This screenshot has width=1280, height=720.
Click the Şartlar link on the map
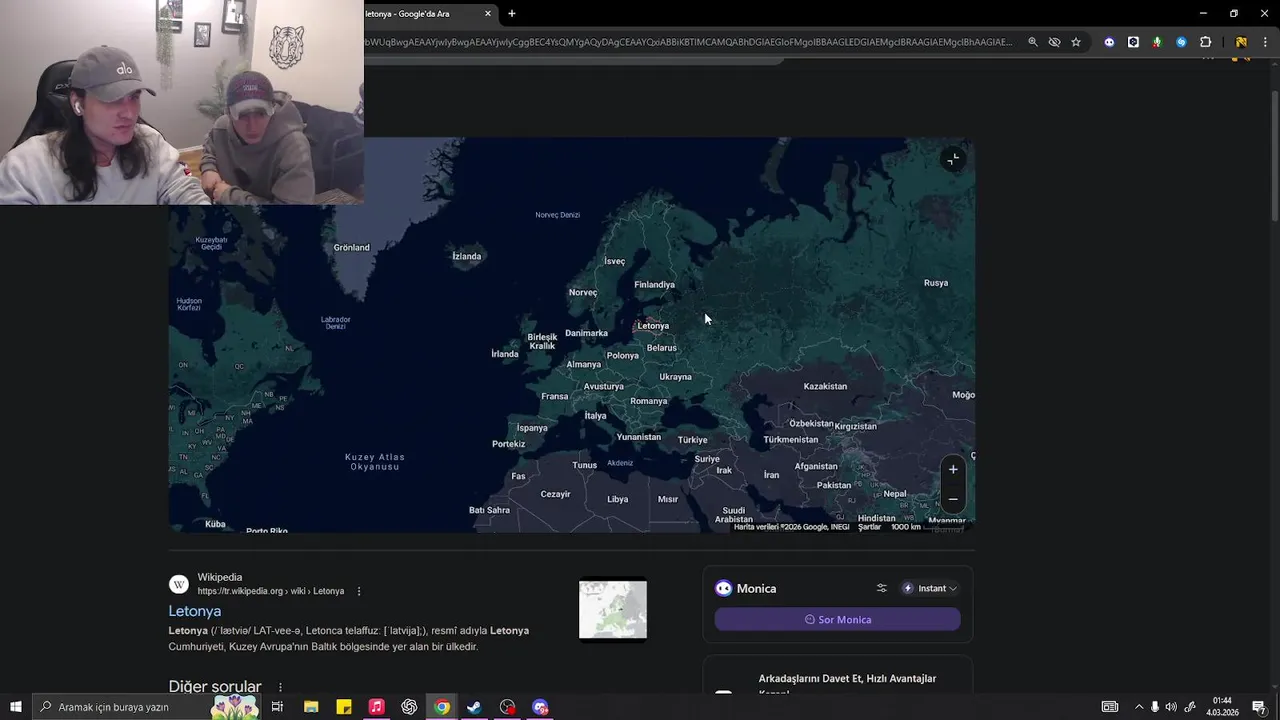(870, 527)
